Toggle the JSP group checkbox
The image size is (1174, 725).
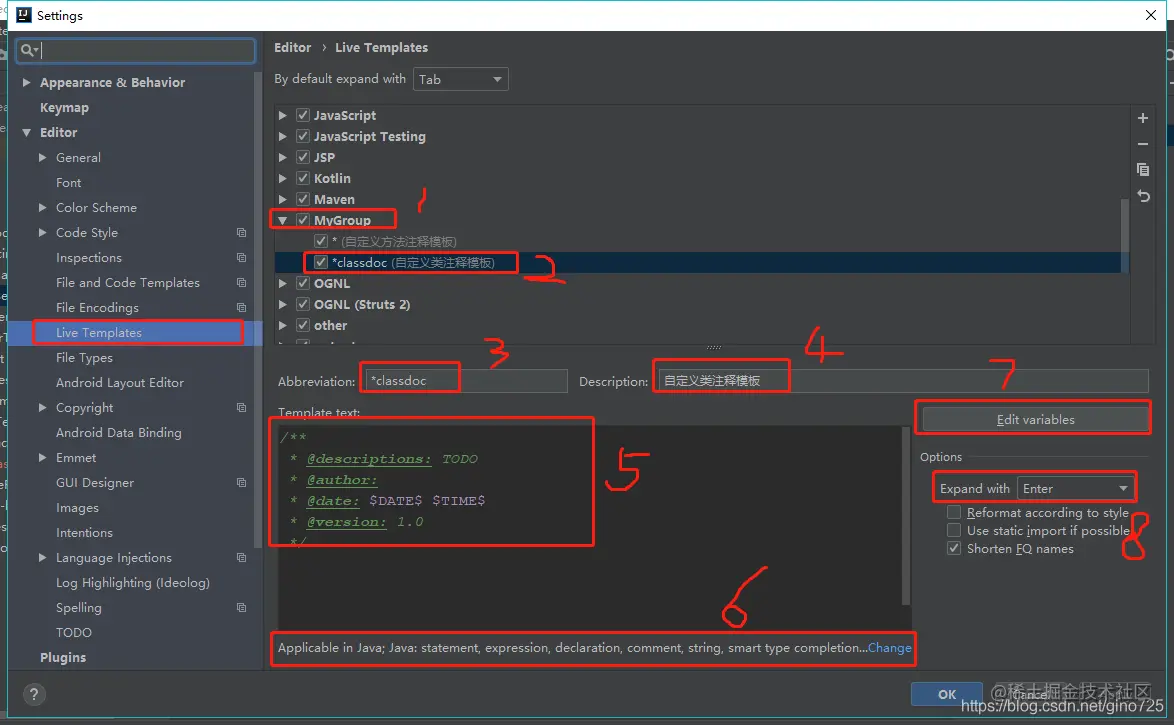302,157
